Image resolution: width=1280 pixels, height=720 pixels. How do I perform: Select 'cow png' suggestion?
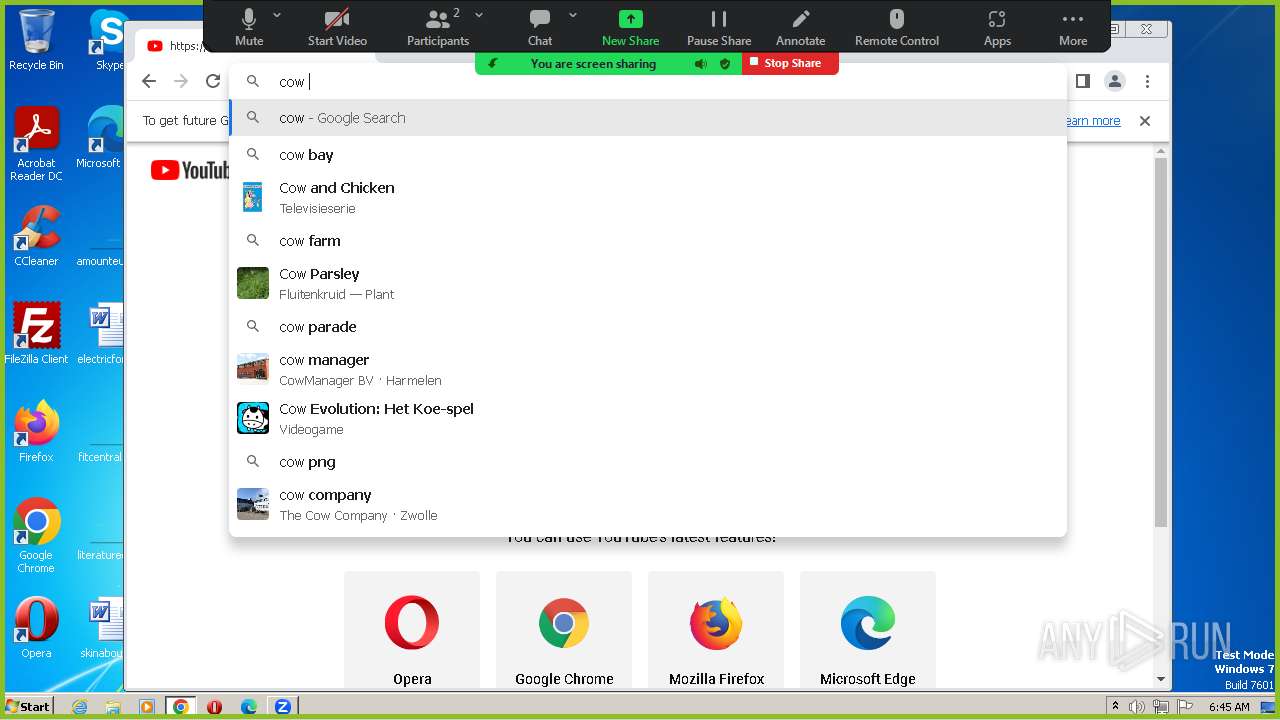pos(648,462)
